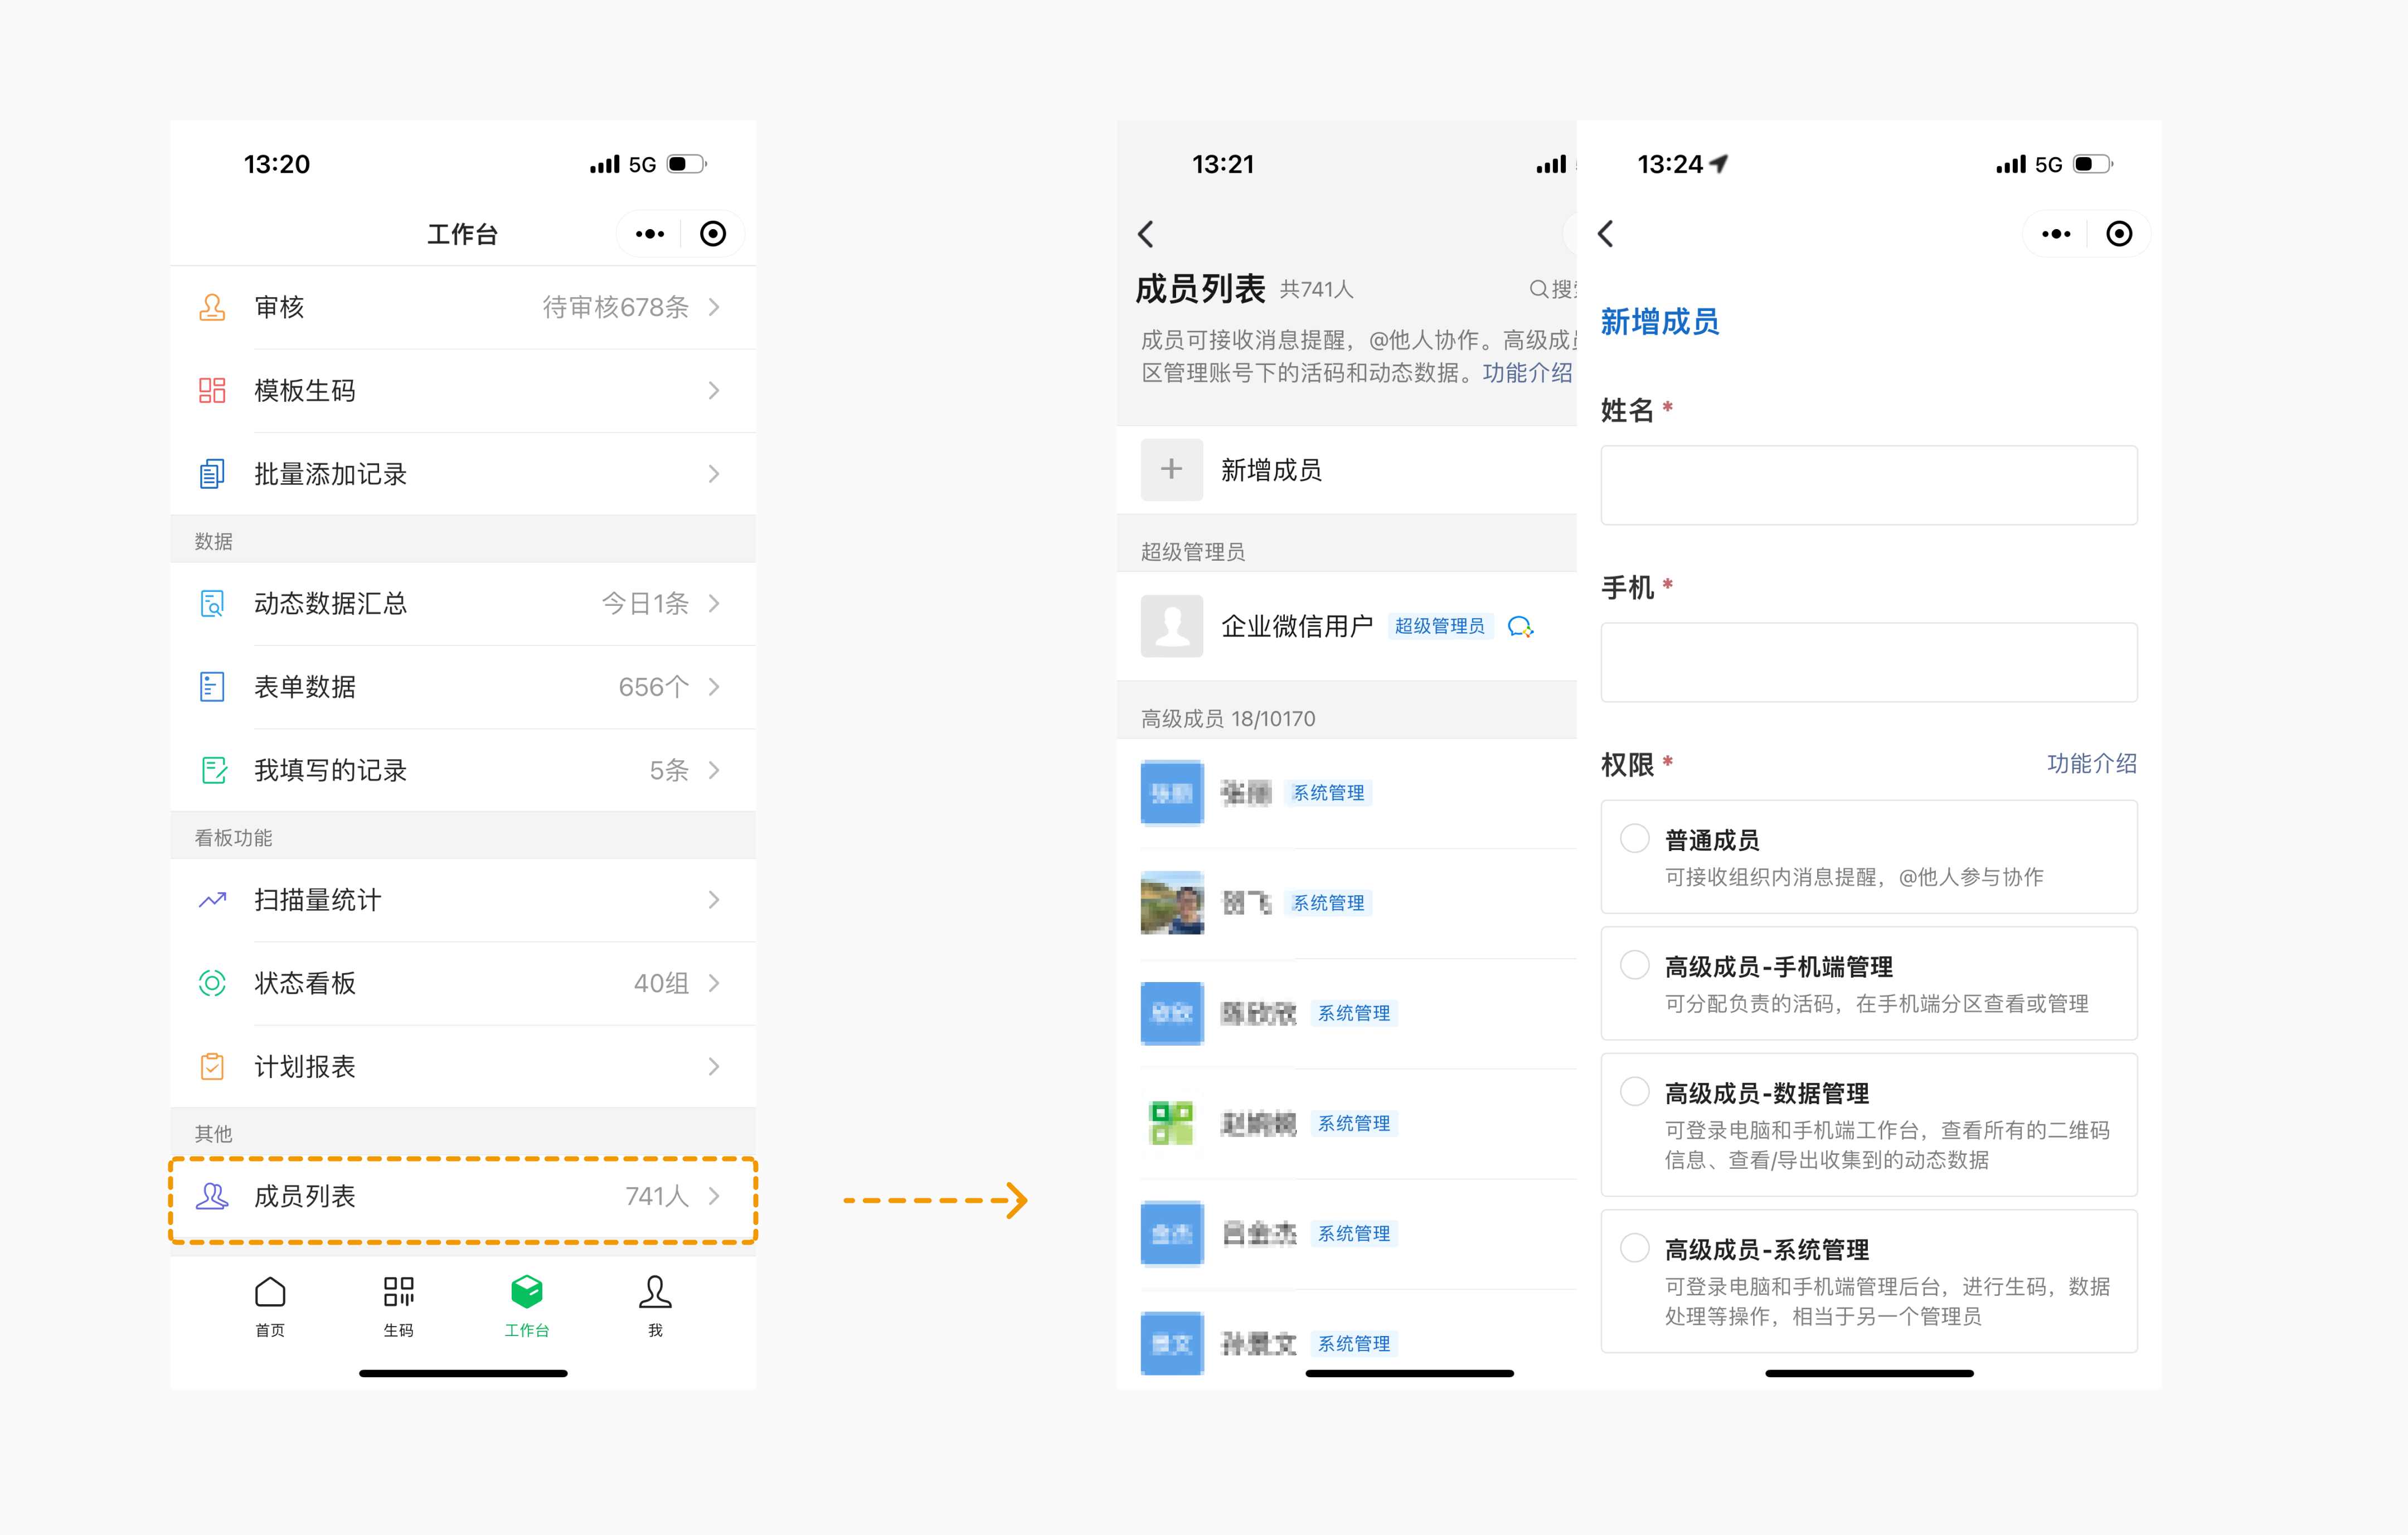The height and width of the screenshot is (1535, 2408).
Task: Open 功能介绍 link beside 权限
Action: 2091,764
